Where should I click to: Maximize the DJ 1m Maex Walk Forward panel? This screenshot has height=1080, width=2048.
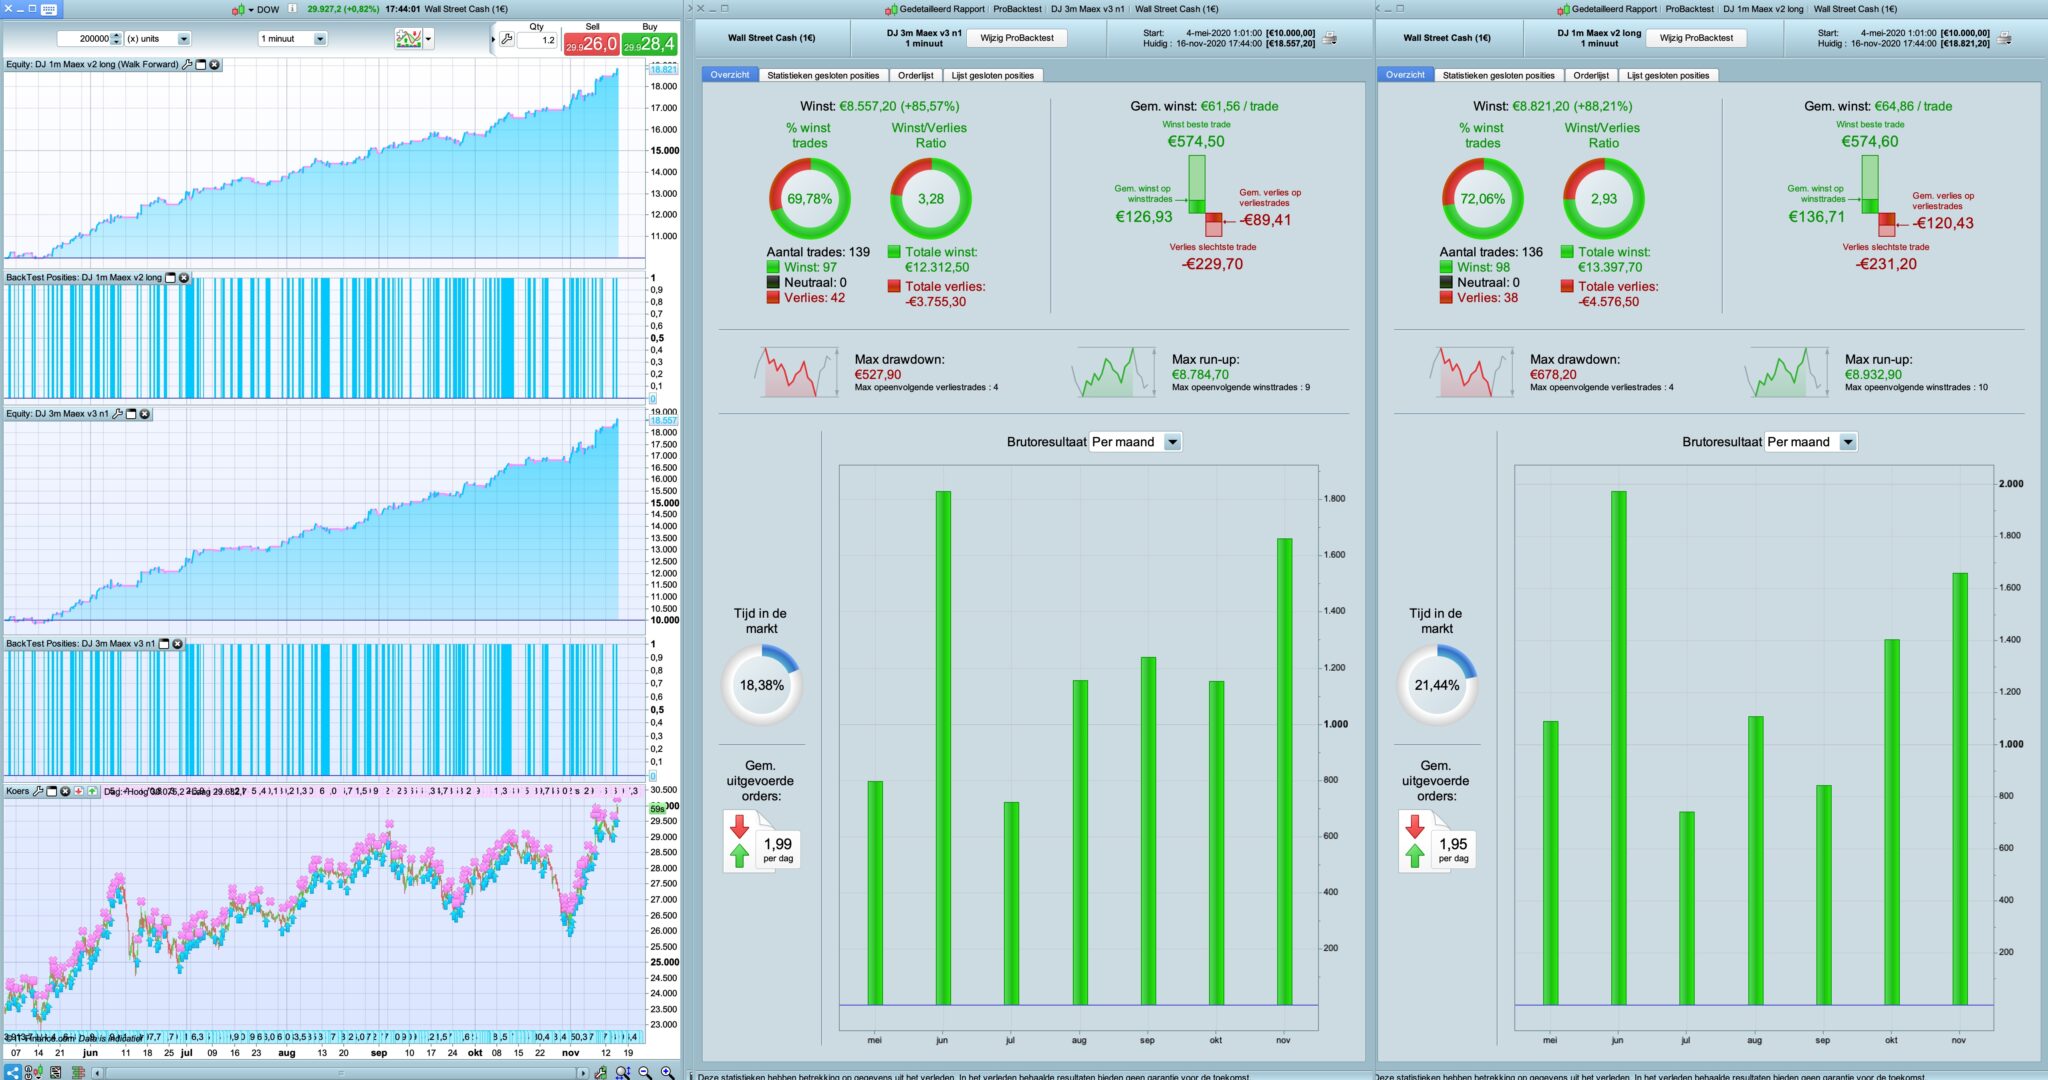[201, 65]
